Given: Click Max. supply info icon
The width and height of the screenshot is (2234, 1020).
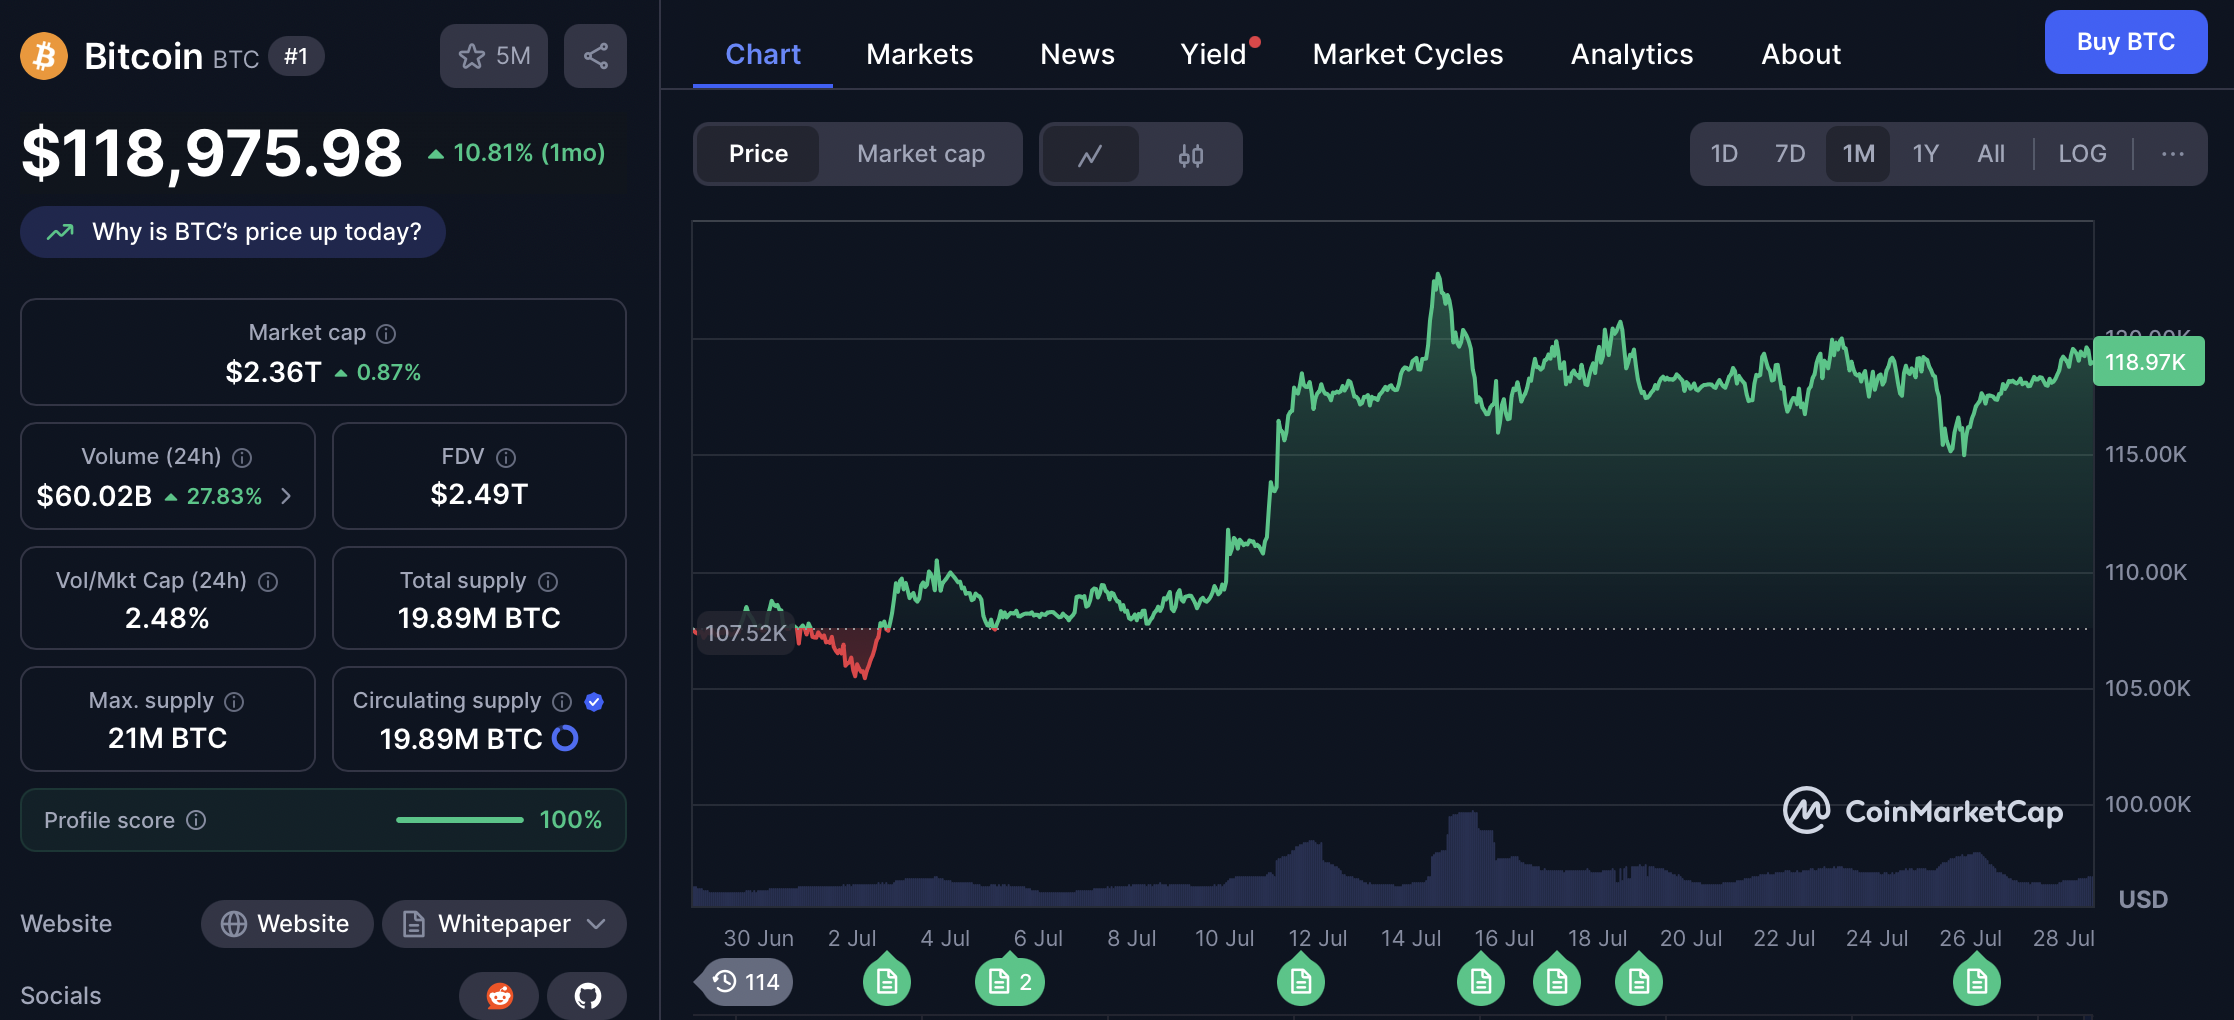Looking at the screenshot, I should 234,701.
